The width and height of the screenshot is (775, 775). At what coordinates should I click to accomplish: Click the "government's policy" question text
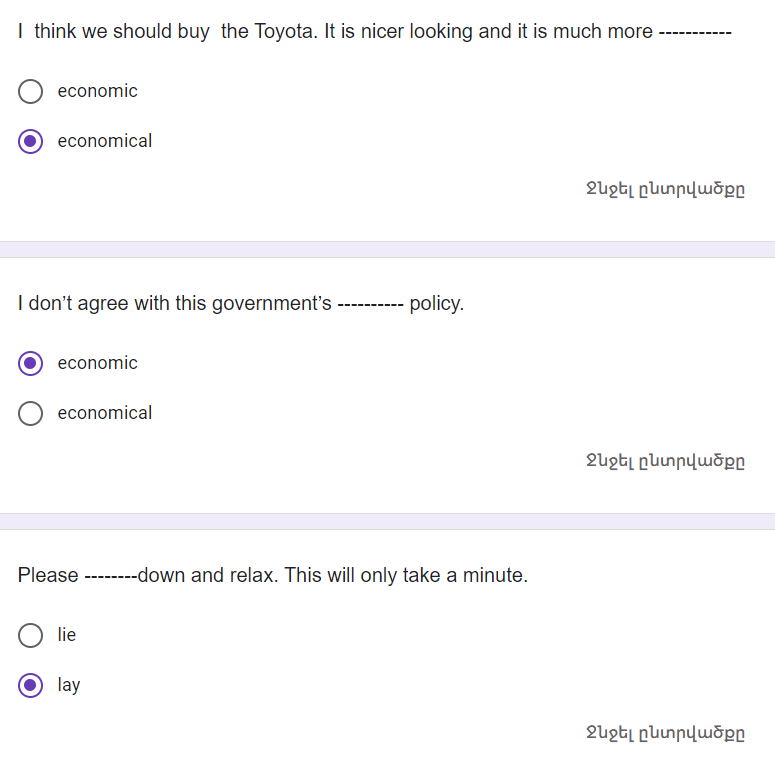click(x=241, y=303)
